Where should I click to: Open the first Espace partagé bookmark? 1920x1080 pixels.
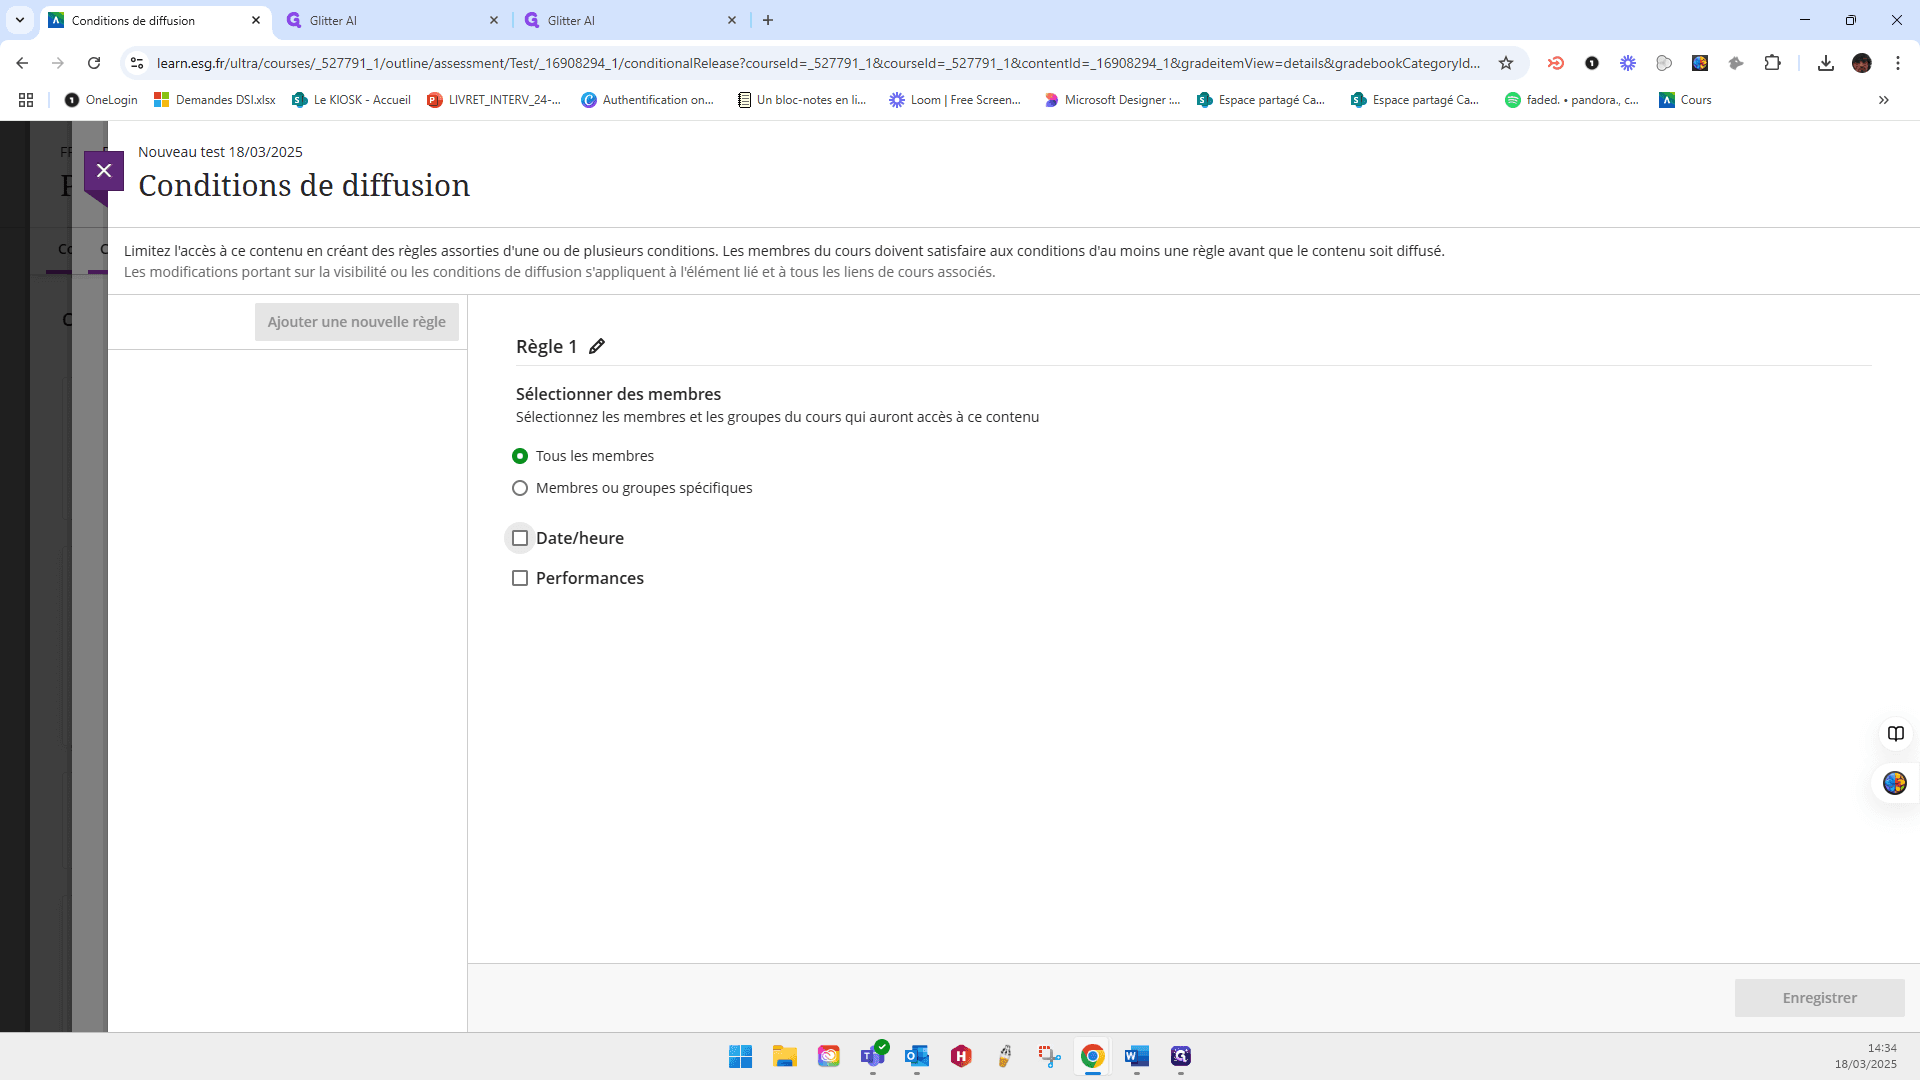(1262, 100)
